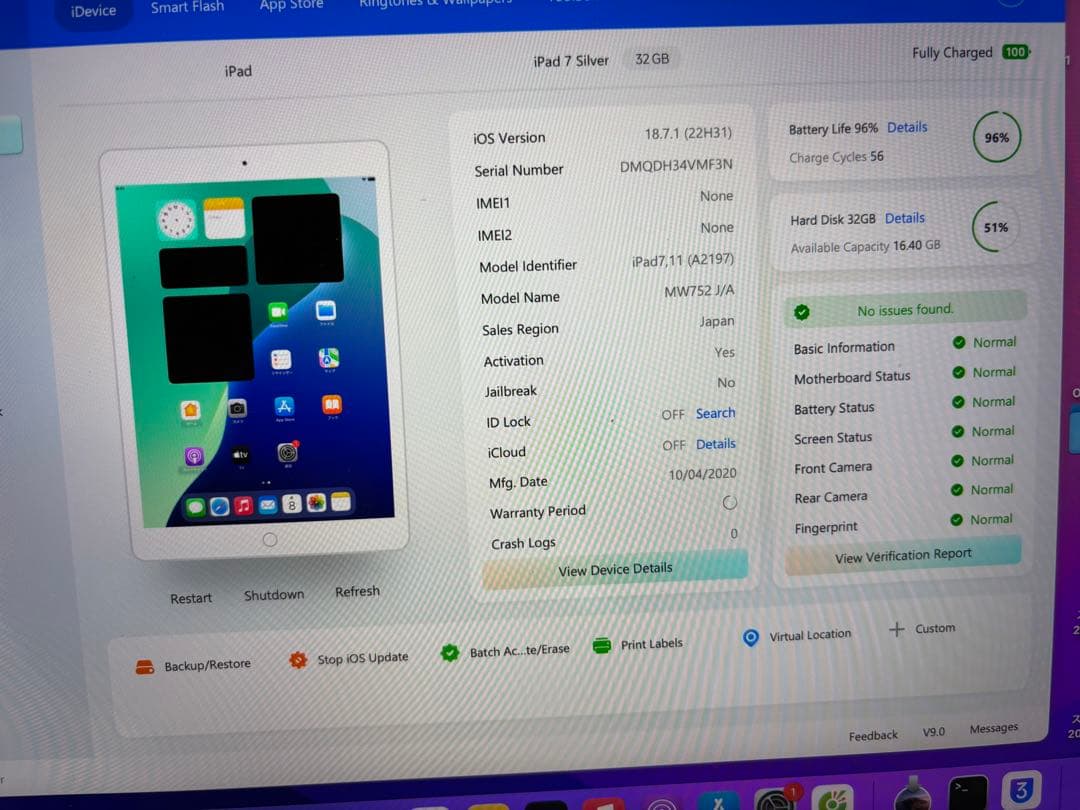Click the Restart button
This screenshot has height=810, width=1080.
pos(190,597)
